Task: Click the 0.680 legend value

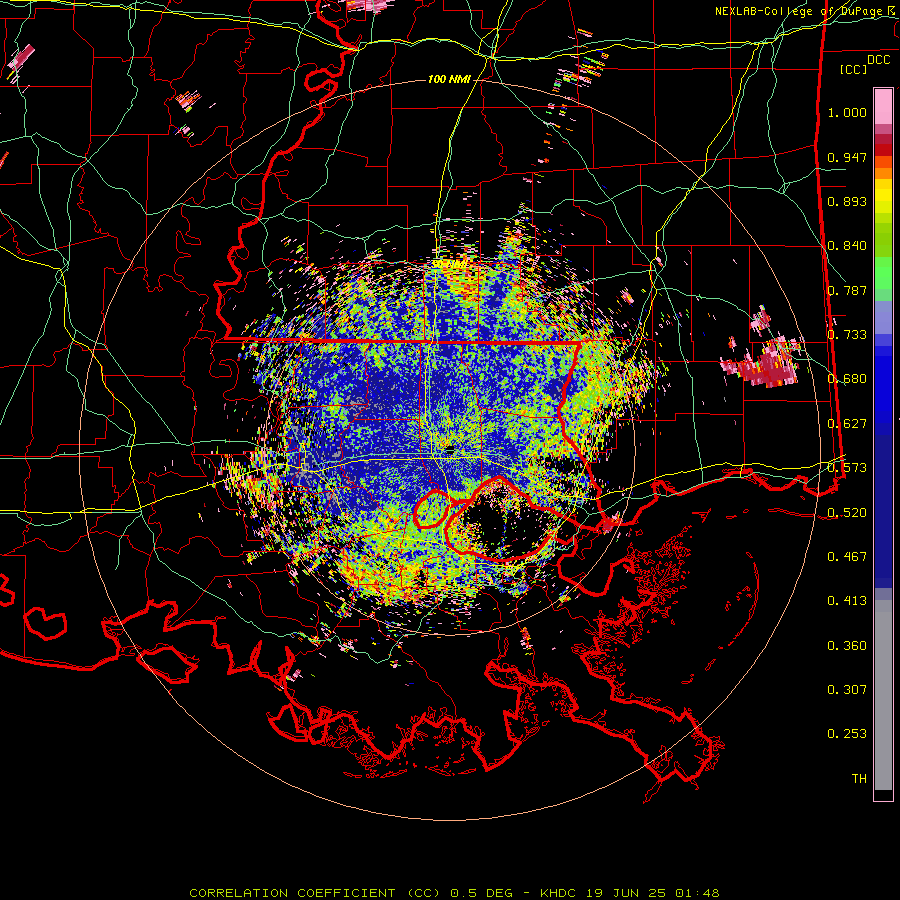Action: pos(847,379)
